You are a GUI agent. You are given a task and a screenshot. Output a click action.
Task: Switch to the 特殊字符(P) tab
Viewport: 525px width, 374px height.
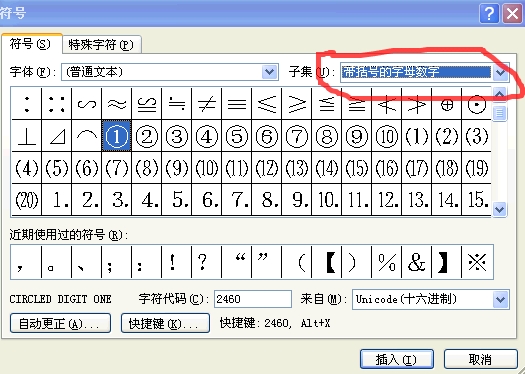tap(101, 45)
